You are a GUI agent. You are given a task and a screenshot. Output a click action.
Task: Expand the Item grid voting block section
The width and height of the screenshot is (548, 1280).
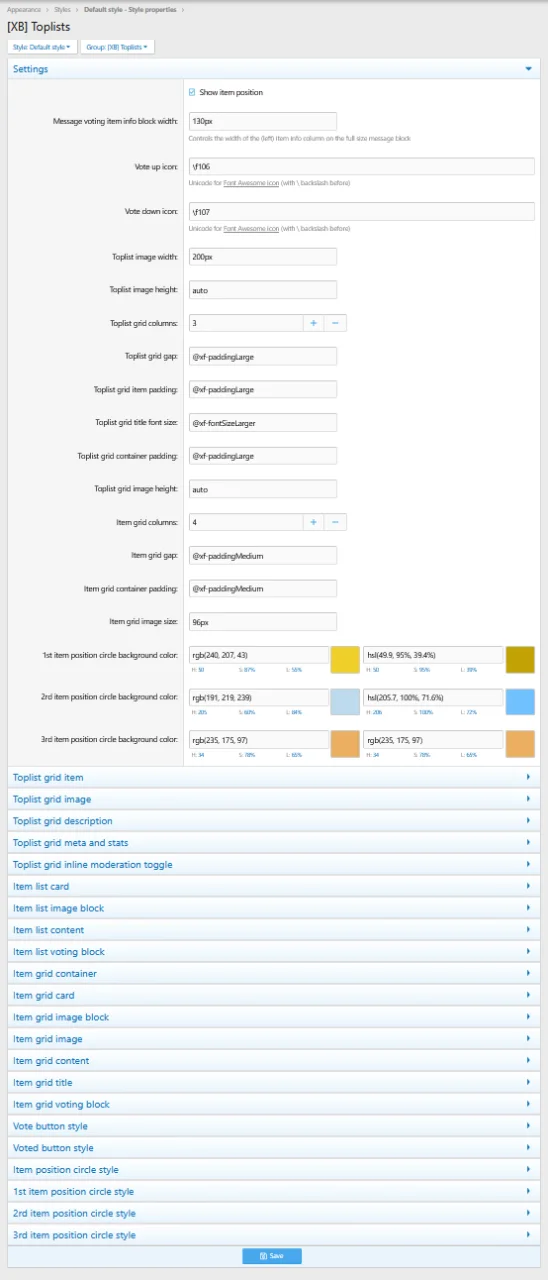click(274, 1104)
